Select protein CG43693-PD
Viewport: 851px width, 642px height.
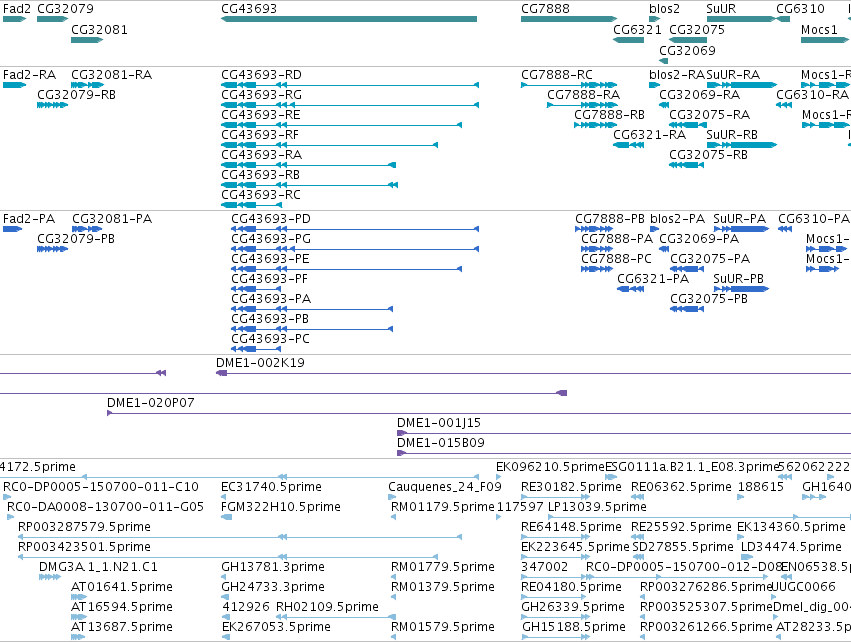pyautogui.click(x=355, y=229)
